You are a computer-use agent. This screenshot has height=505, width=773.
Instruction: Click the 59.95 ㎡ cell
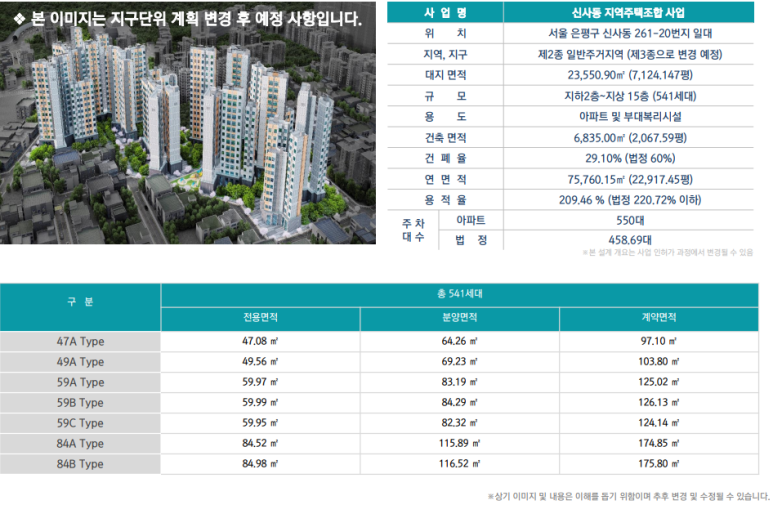click(x=260, y=423)
